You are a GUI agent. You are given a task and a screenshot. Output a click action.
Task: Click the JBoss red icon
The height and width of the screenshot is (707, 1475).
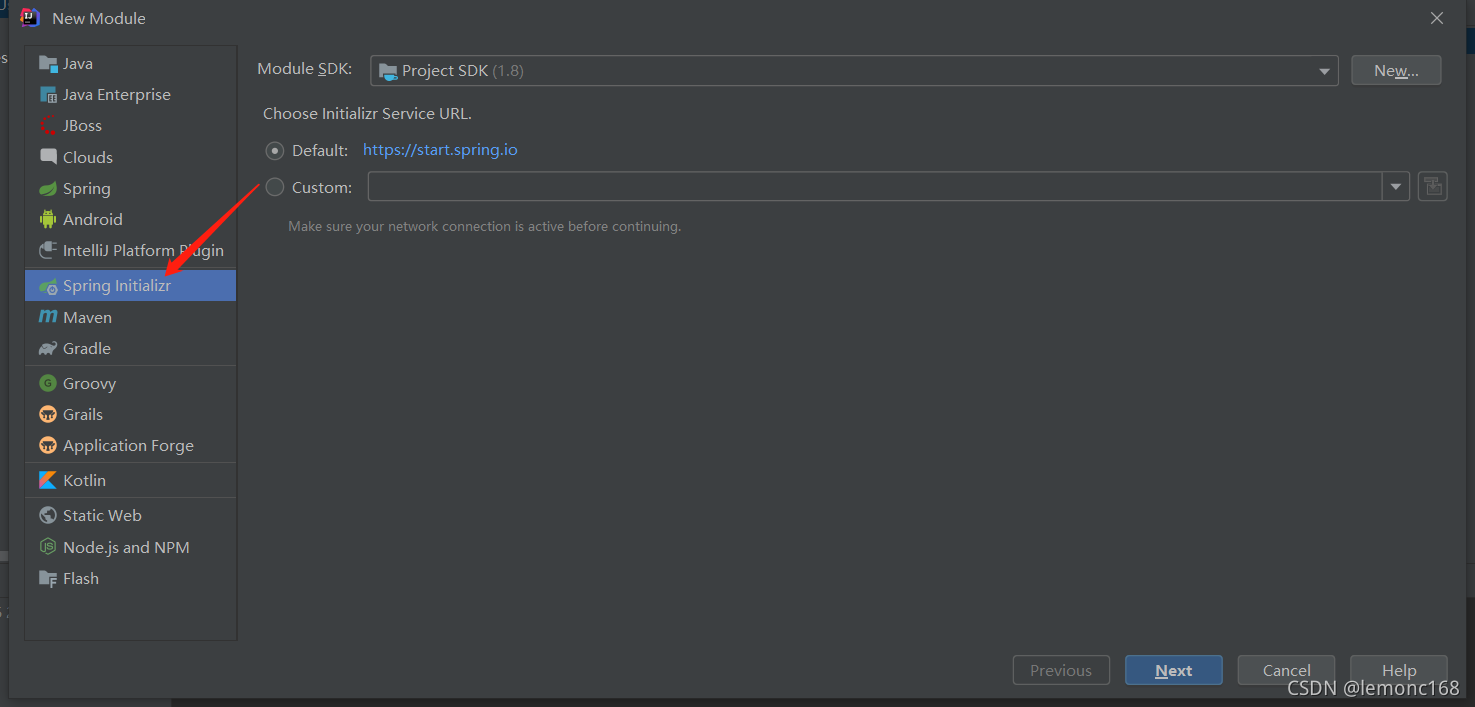(48, 126)
